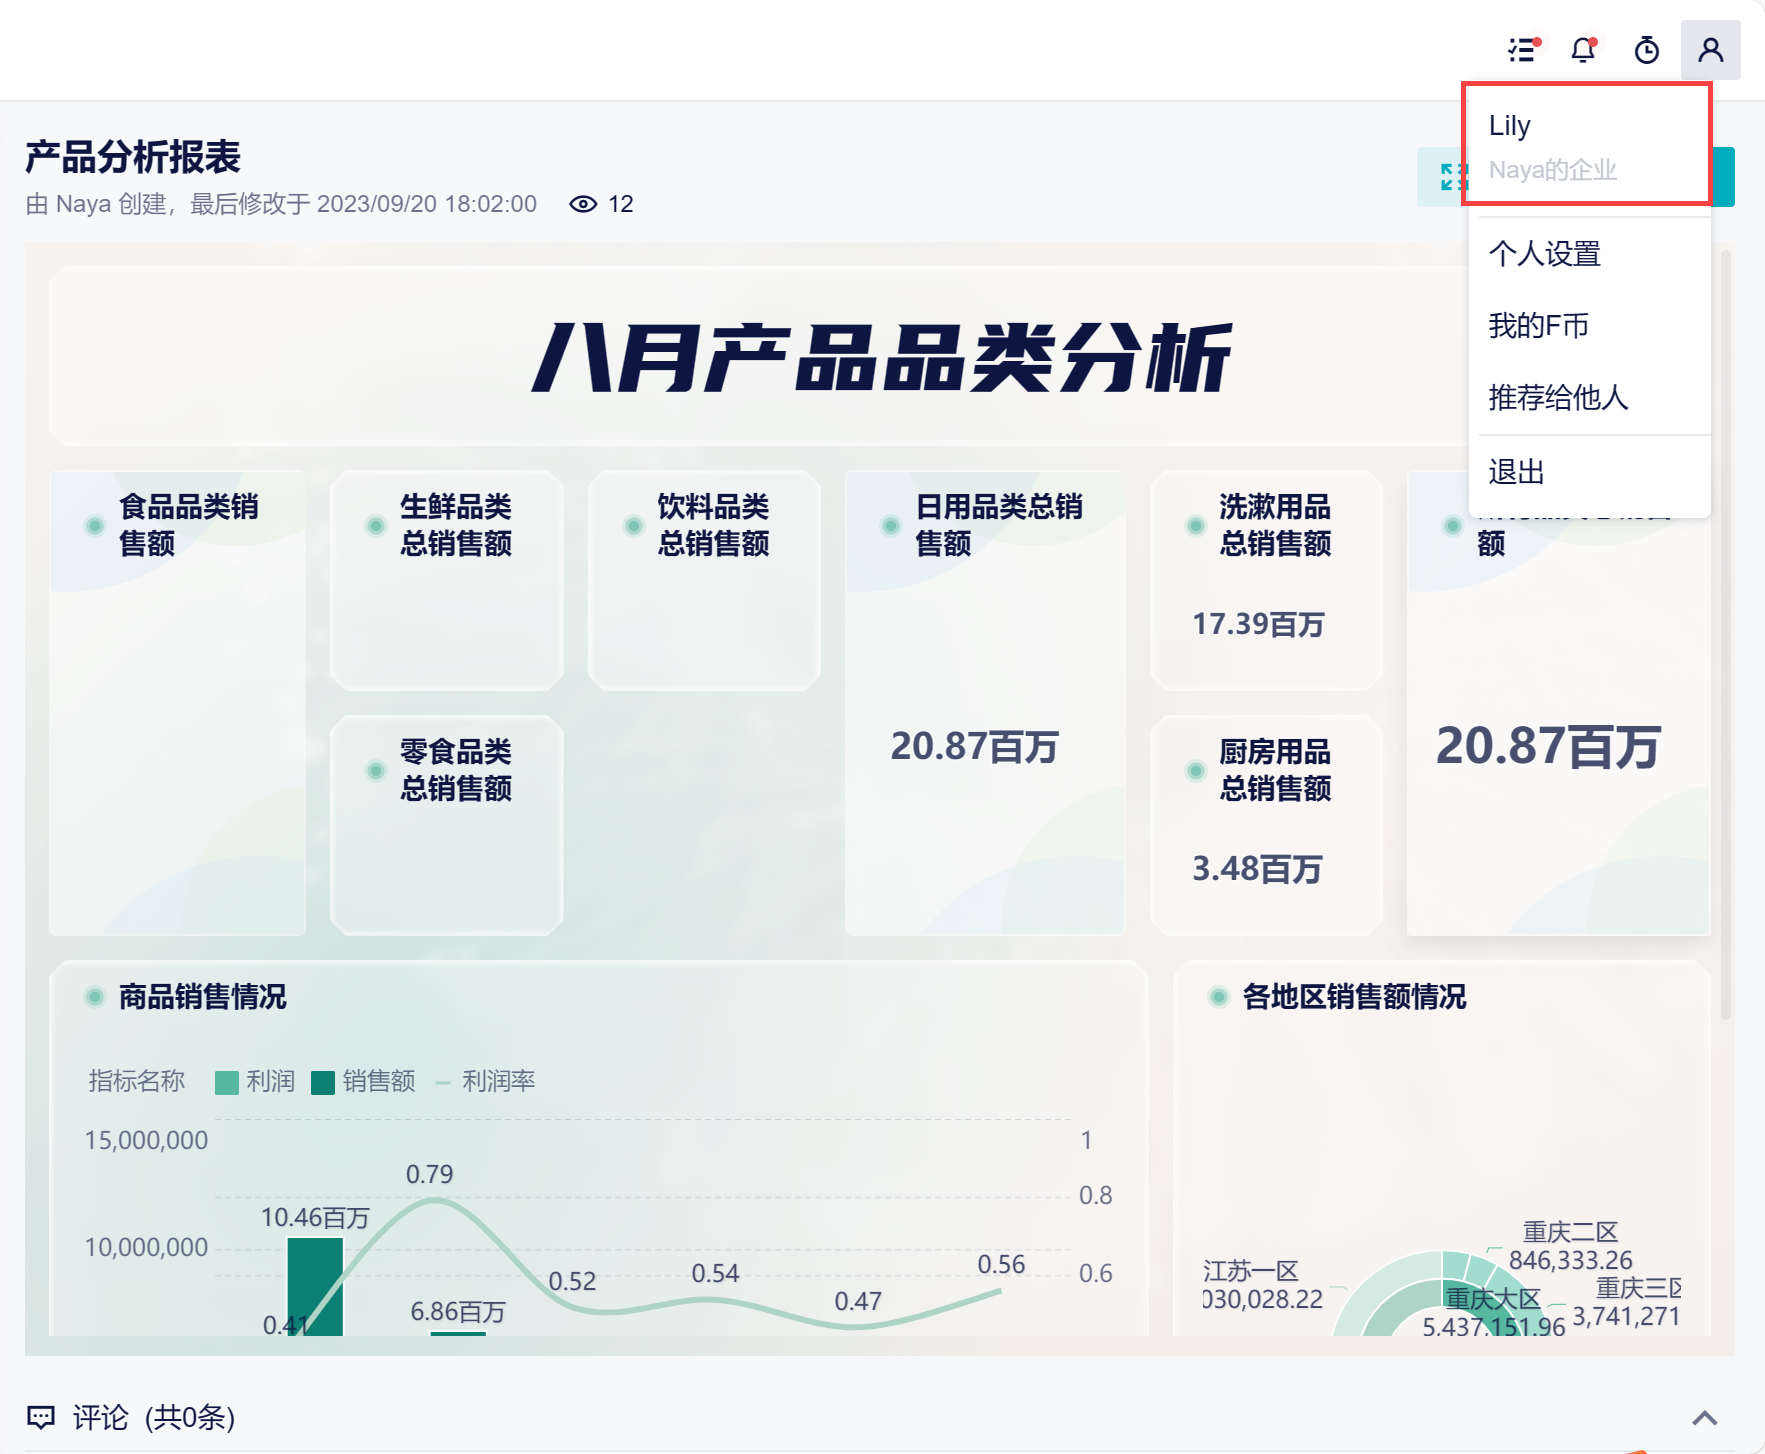This screenshot has width=1765, height=1454.
Task: Click the 17.39百万 value in 洗漱用品 card
Action: (x=1258, y=625)
